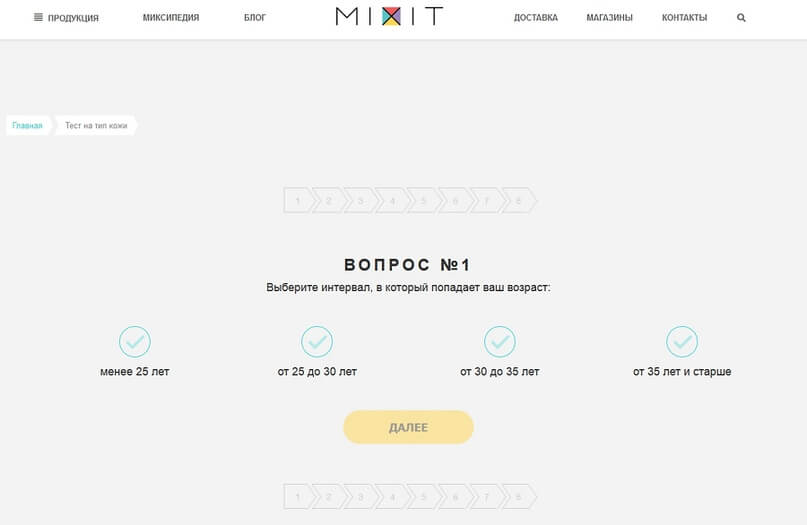This screenshot has width=807, height=525.
Task: Click the MIXIT logo
Action: (389, 17)
